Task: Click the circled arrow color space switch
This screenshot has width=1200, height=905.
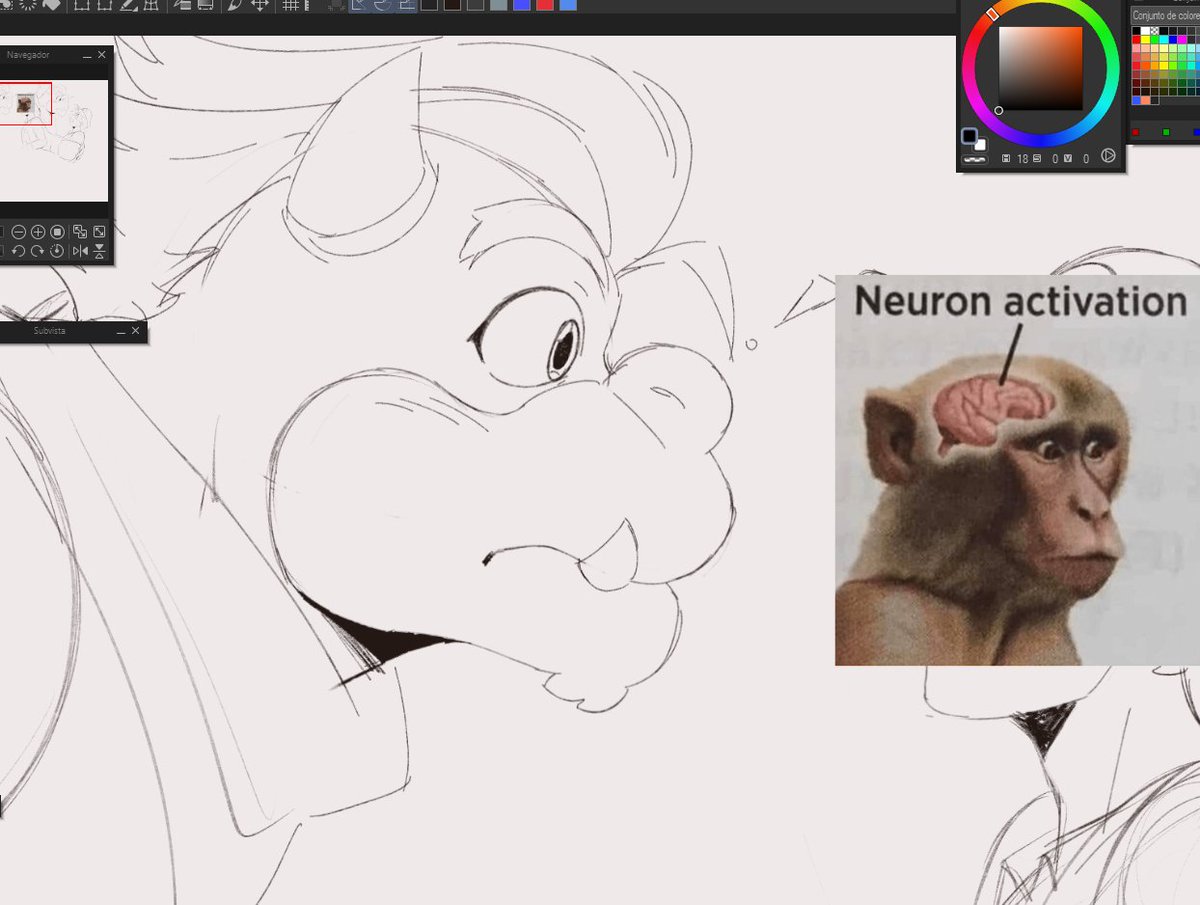Action: (x=1108, y=155)
